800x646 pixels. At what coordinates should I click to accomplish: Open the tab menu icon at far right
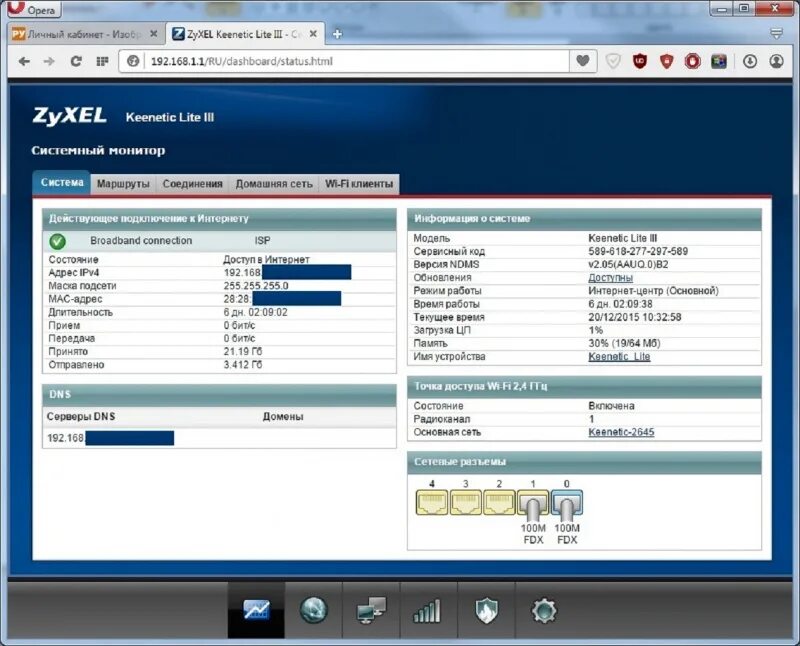pos(776,34)
